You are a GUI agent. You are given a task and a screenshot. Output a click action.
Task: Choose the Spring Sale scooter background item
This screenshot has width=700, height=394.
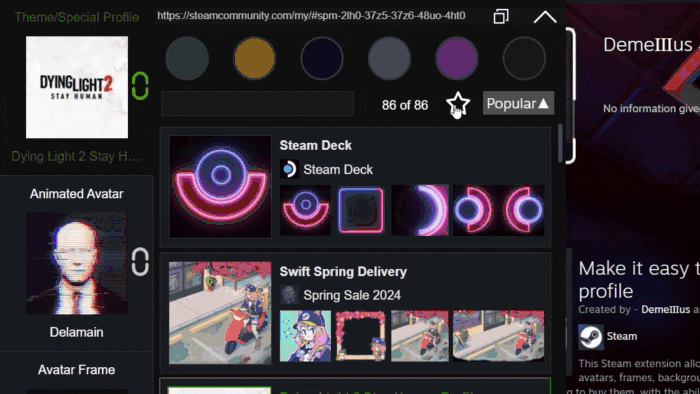(420, 336)
